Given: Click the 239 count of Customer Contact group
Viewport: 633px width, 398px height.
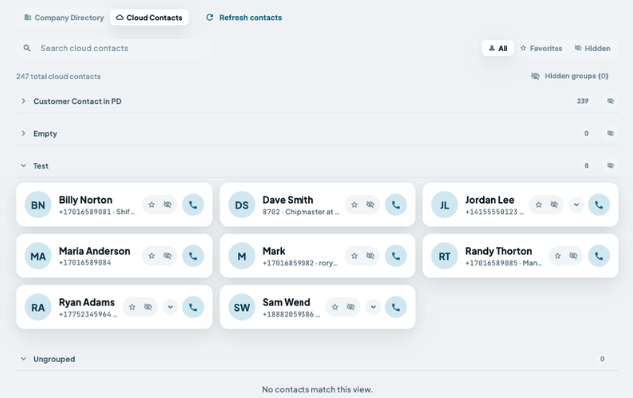Looking at the screenshot, I should coord(583,101).
